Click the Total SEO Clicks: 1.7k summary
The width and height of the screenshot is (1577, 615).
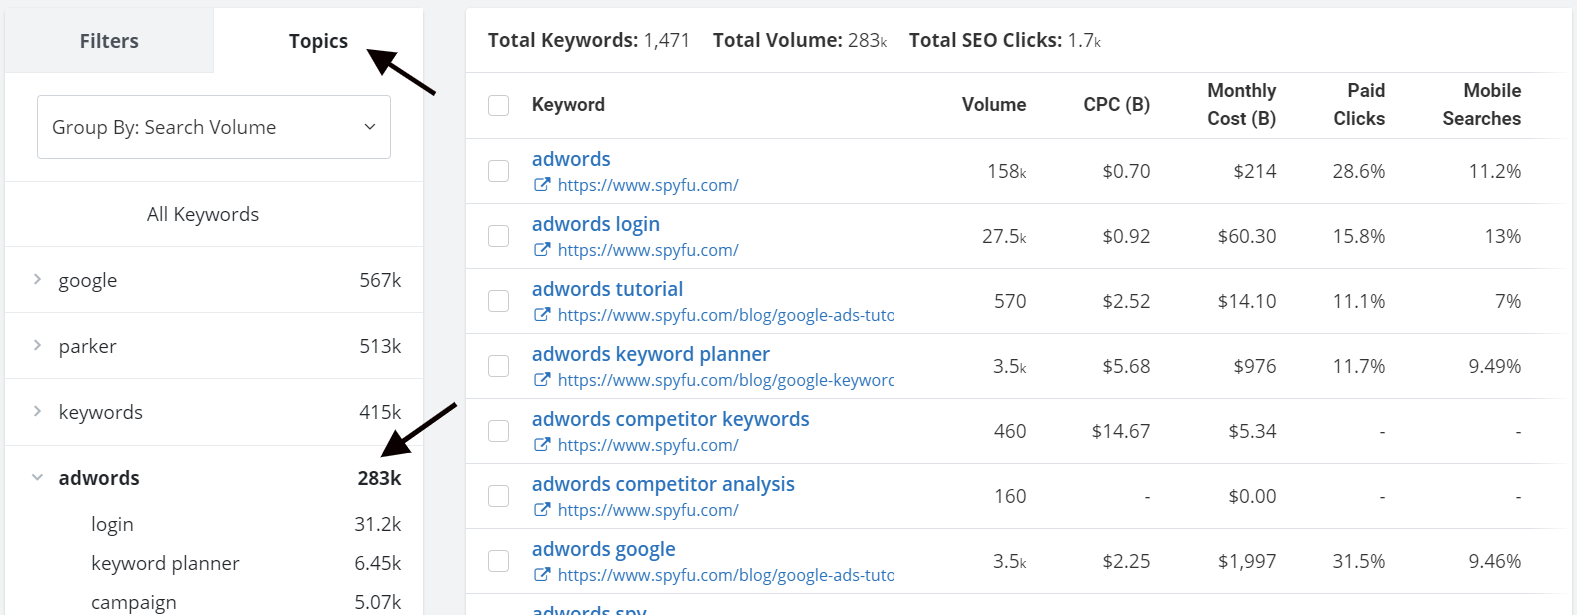pos(1005,41)
